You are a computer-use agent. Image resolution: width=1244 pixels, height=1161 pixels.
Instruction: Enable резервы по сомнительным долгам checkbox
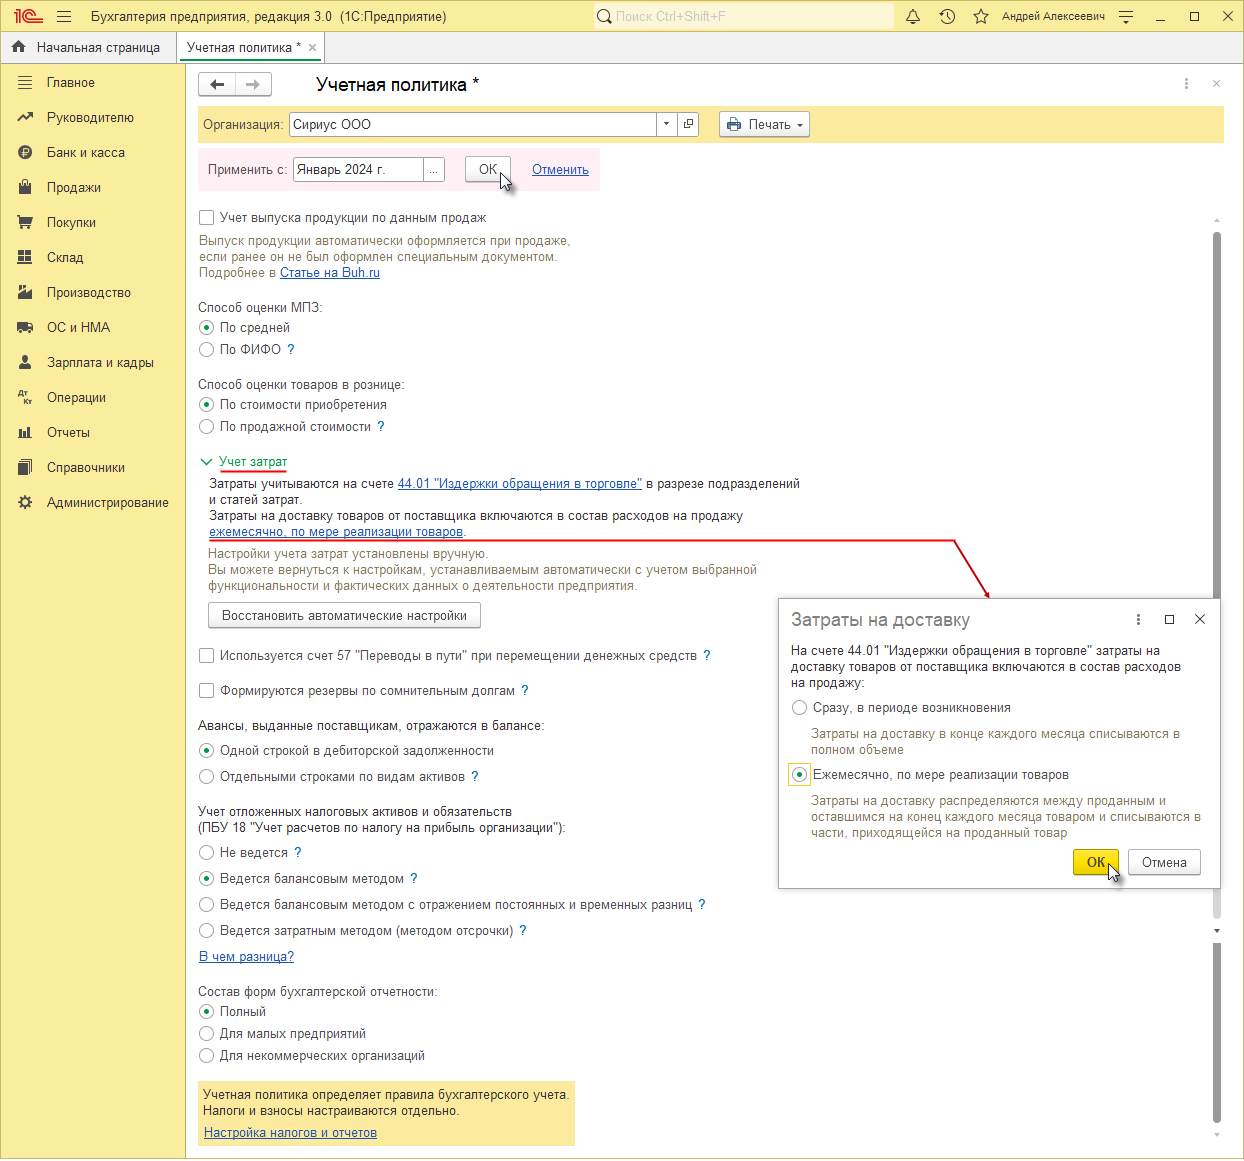point(207,691)
